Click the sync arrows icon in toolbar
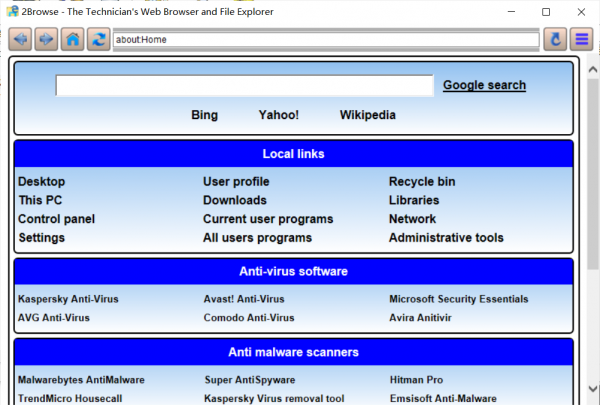 point(98,39)
